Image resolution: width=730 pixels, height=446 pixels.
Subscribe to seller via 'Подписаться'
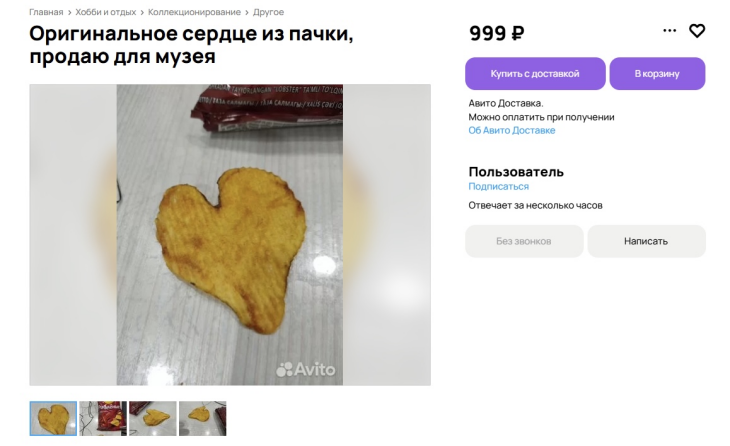(499, 186)
